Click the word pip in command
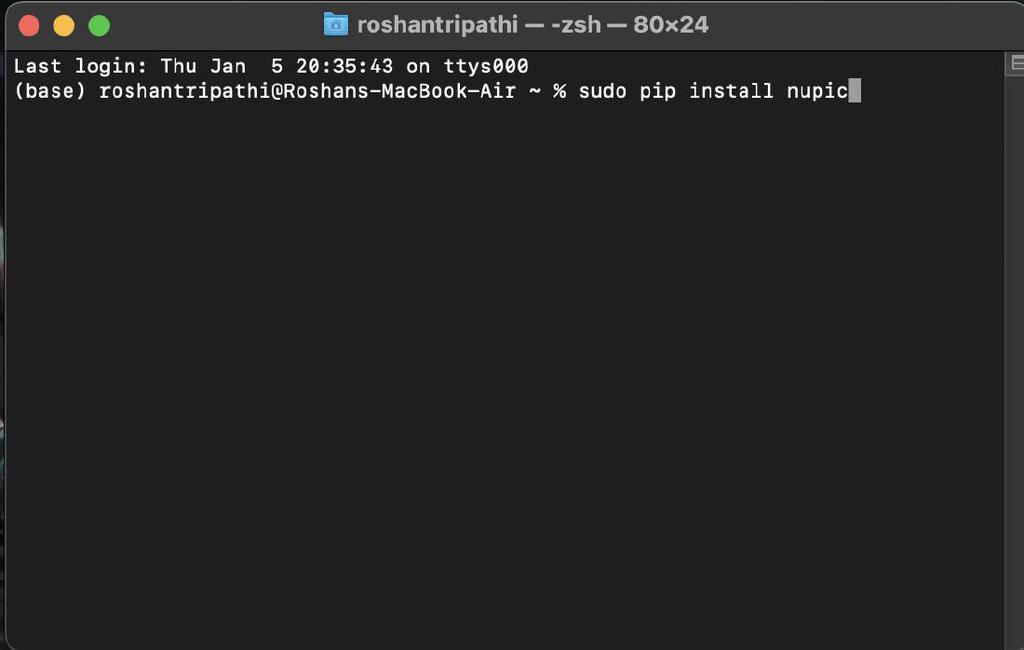Screen dimensions: 1024x650 coord(657,92)
